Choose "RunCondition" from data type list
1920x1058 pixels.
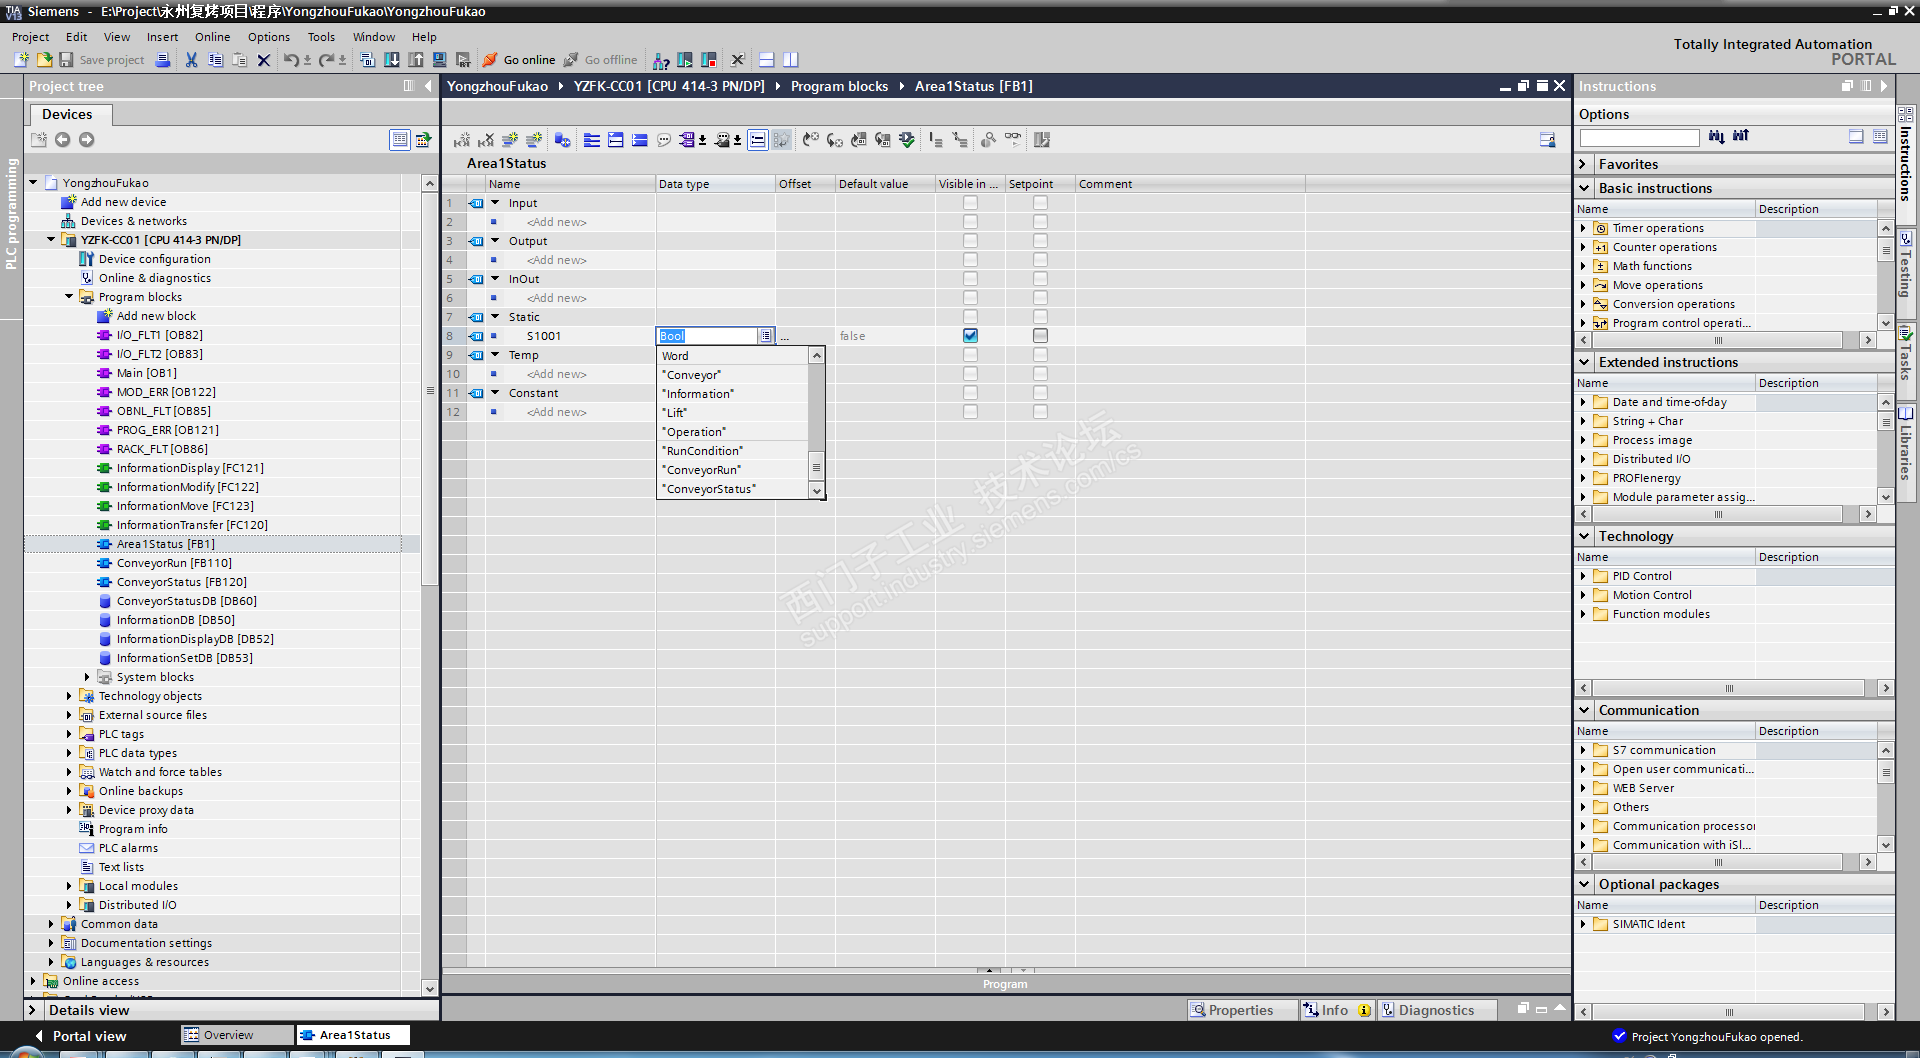[x=732, y=451]
